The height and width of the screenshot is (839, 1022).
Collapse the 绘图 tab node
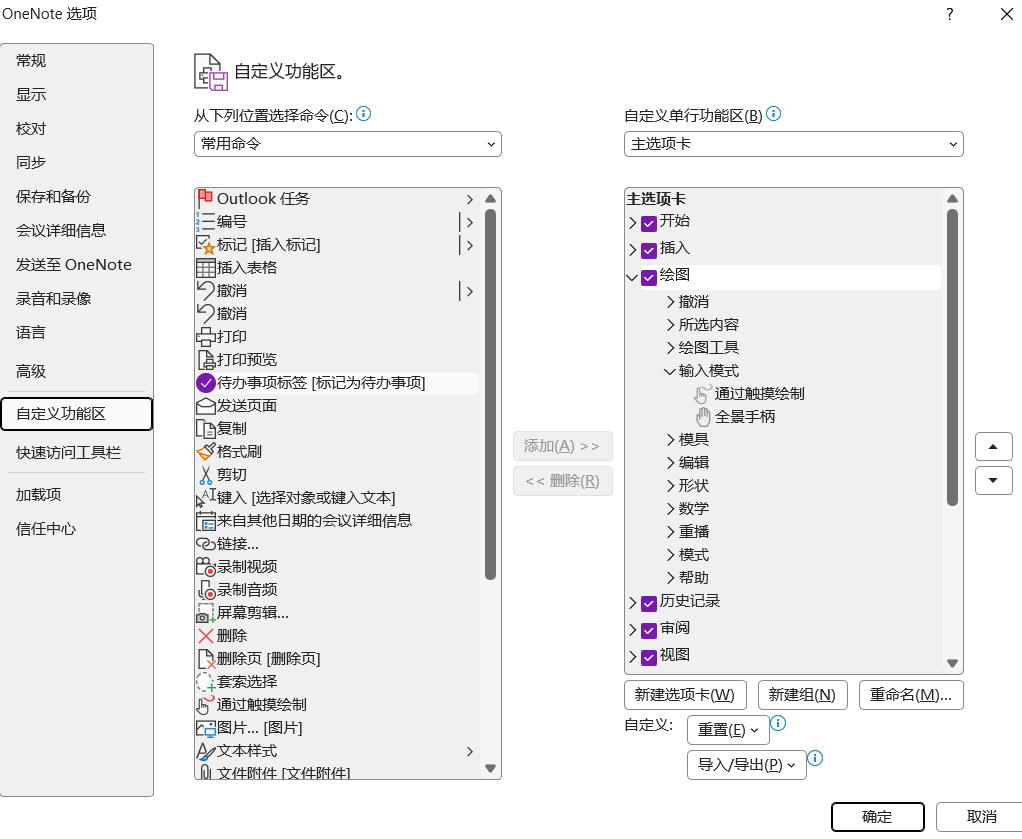click(632, 277)
